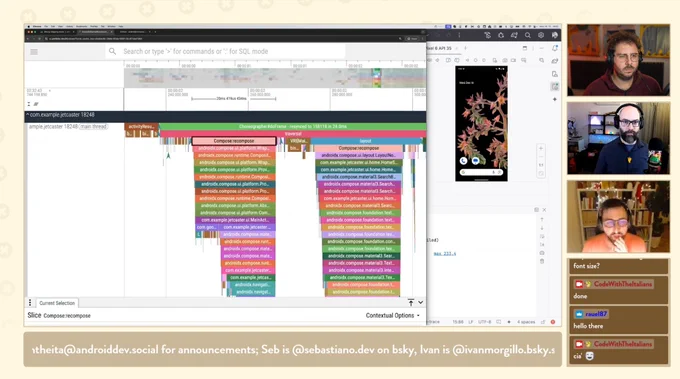Click '4 spaces' indent setting in status bar
This screenshot has width=680, height=379.
[526, 322]
